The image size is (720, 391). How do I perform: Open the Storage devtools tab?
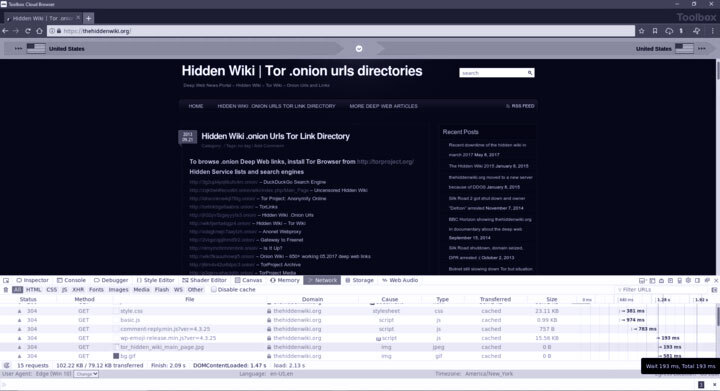[x=360, y=280]
